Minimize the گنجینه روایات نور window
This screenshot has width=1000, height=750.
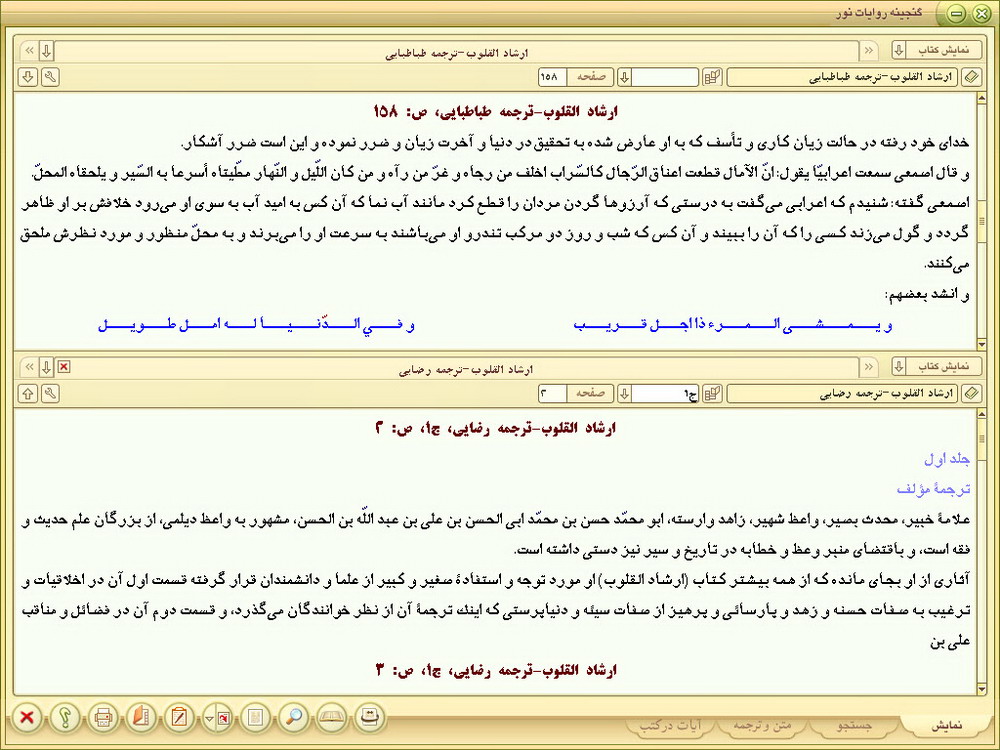[955, 13]
